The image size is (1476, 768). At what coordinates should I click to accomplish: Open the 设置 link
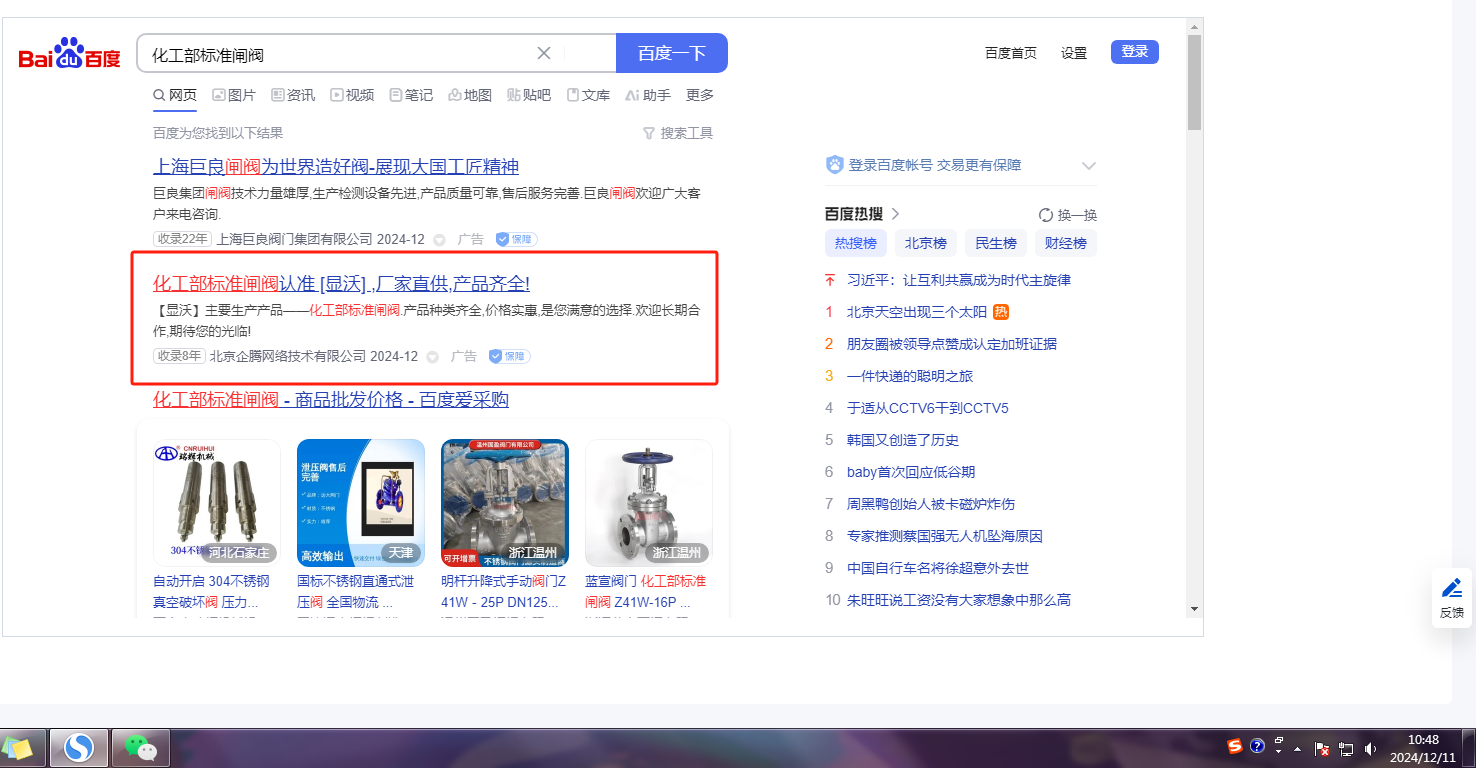coord(1074,53)
